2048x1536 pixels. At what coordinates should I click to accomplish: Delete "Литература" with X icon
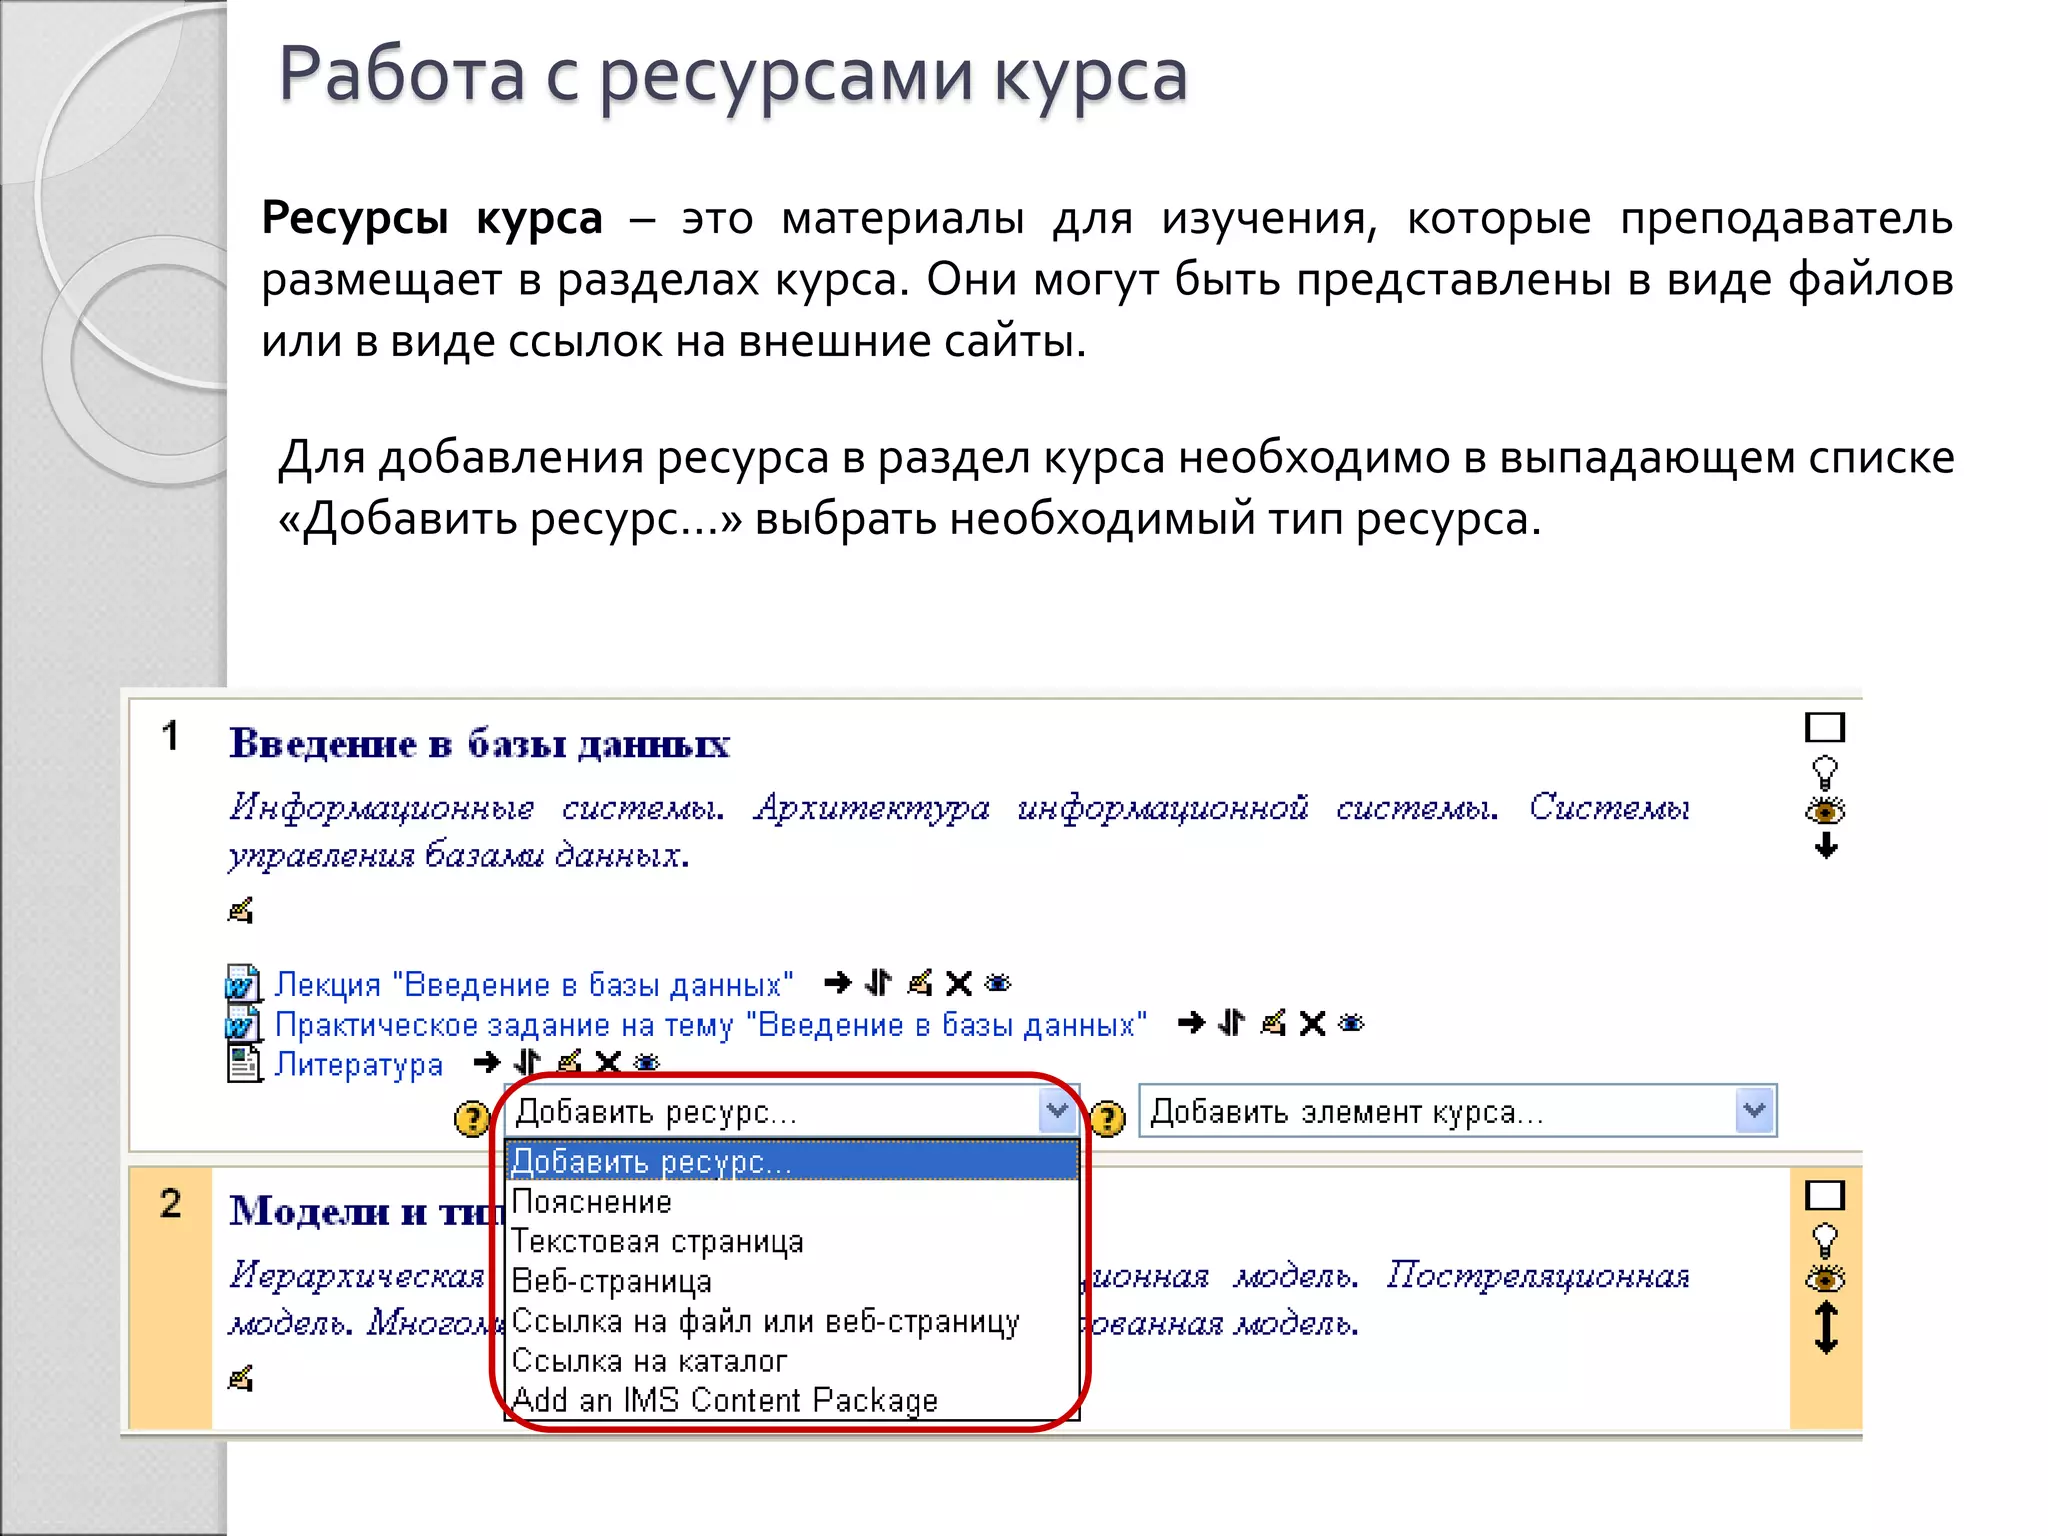point(608,1062)
